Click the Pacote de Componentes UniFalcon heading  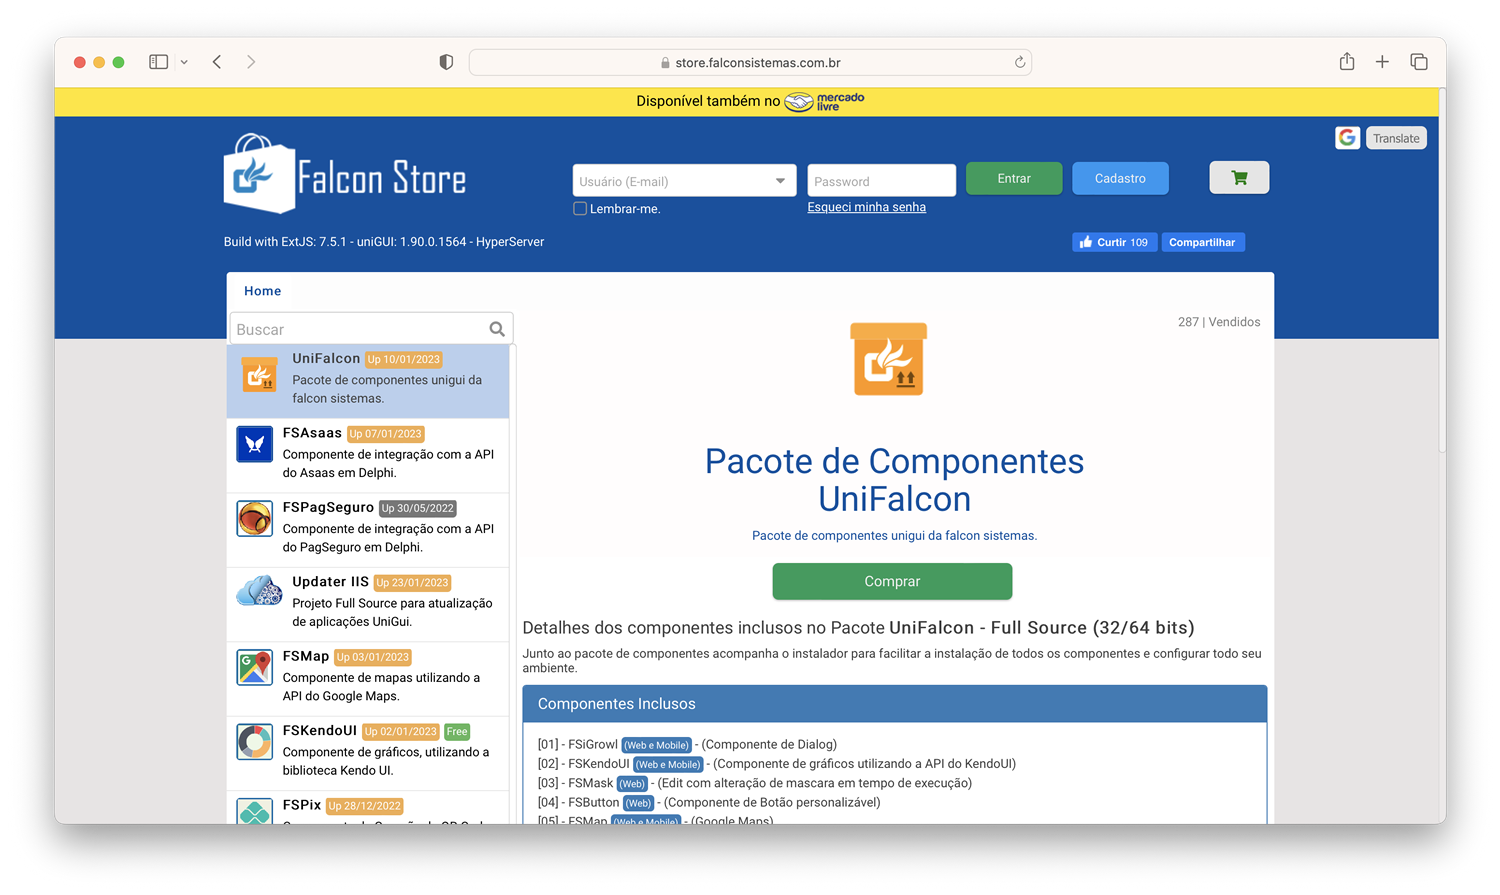pyautogui.click(x=894, y=480)
